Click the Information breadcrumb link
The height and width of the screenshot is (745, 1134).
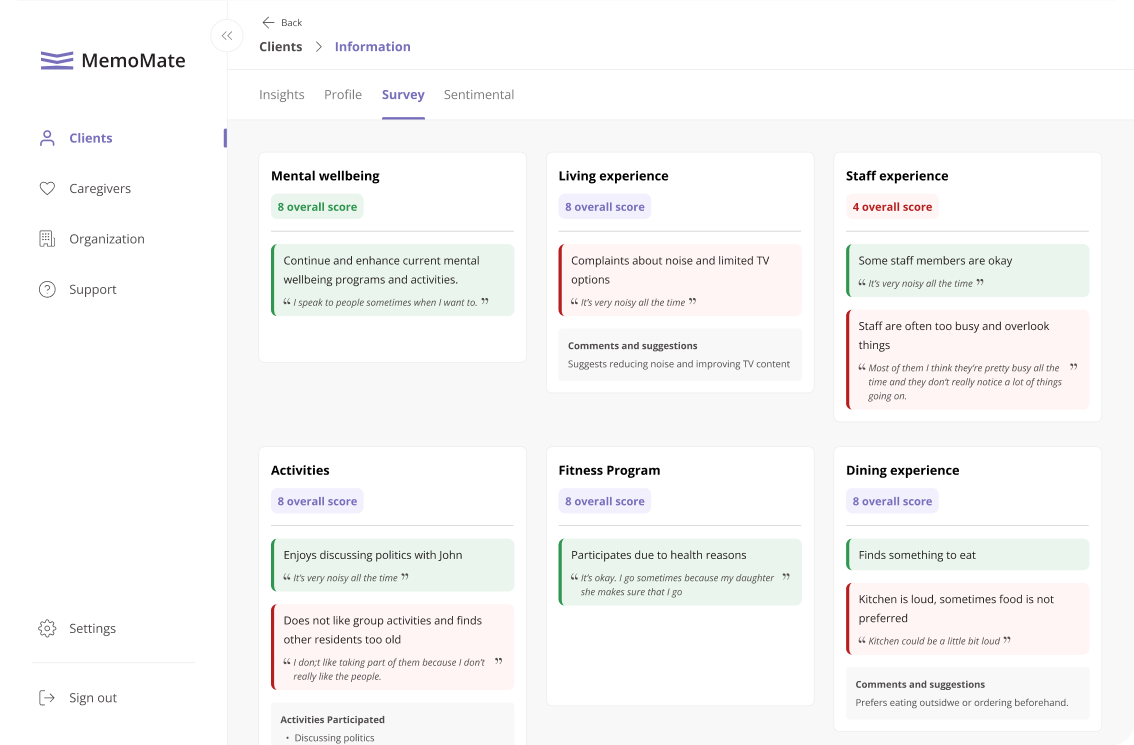(x=372, y=47)
